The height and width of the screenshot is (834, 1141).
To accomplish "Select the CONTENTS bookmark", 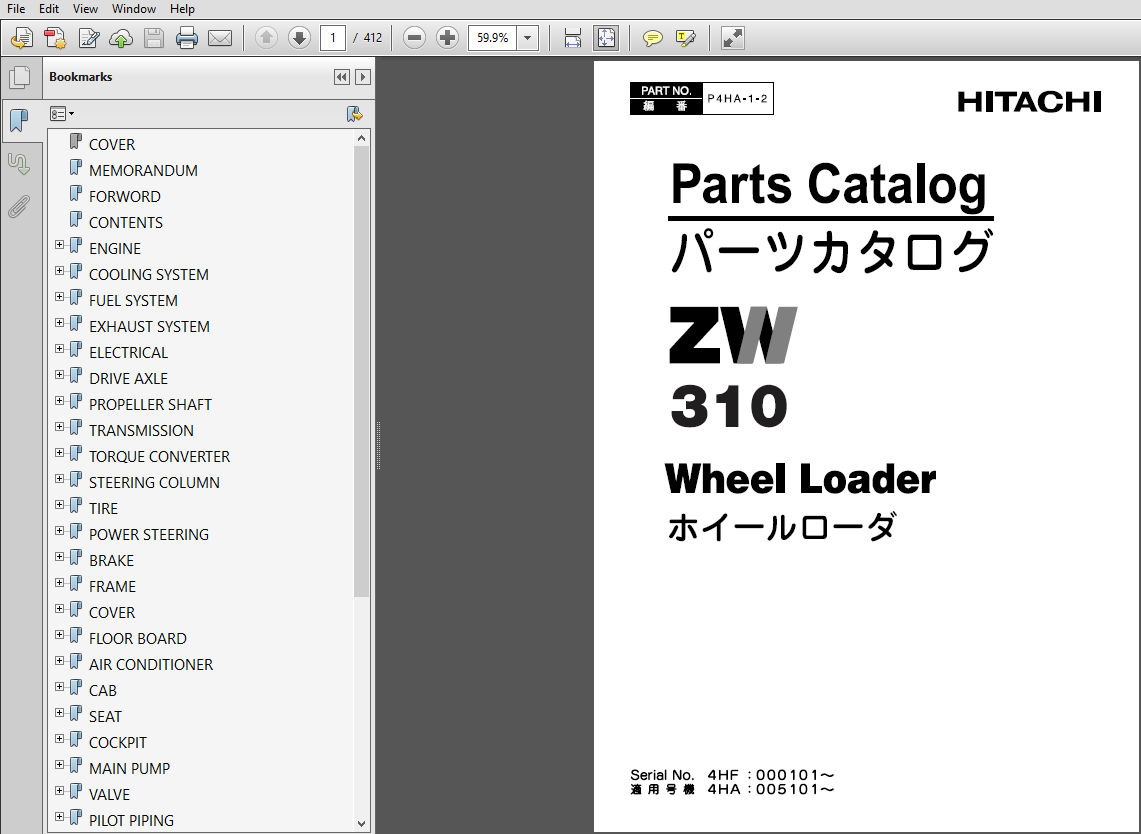I will (x=125, y=223).
